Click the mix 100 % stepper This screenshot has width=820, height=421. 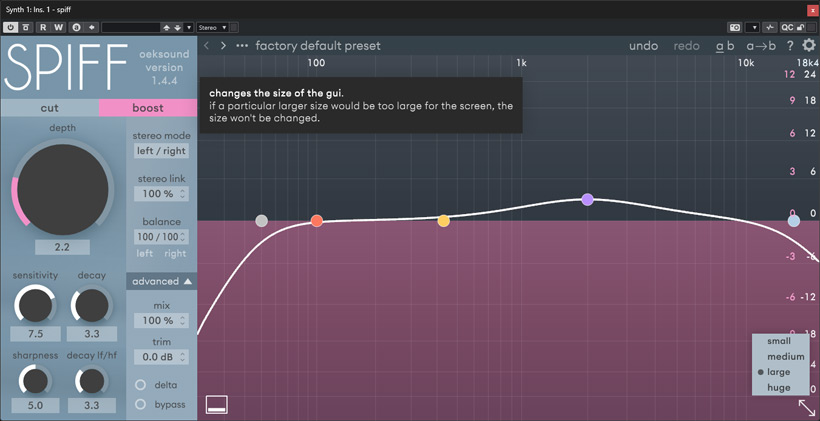point(161,320)
